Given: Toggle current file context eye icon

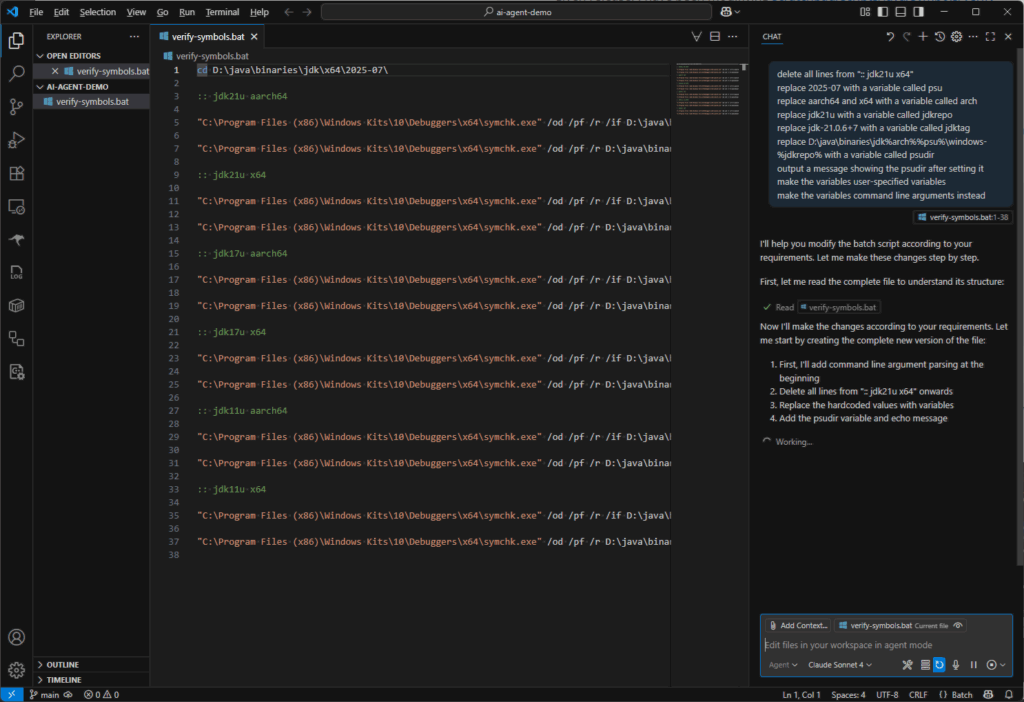Looking at the screenshot, I should pyautogui.click(x=959, y=626).
